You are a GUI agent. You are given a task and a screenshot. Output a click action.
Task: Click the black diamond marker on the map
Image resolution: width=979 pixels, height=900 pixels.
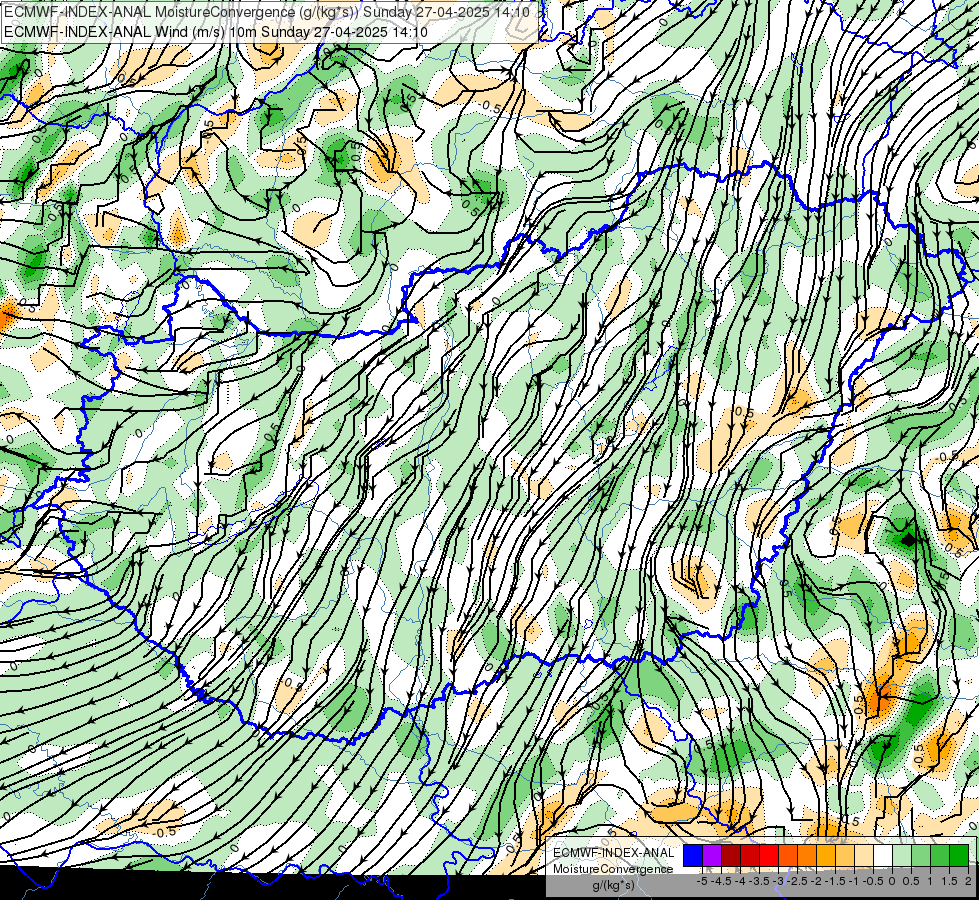909,538
